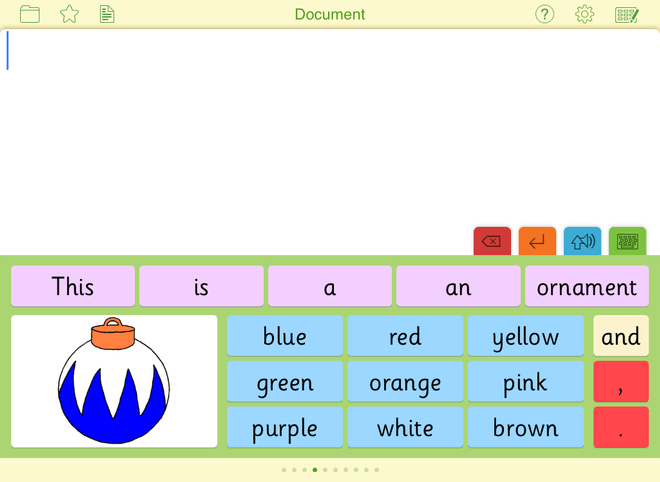Insert a comma with red key

click(x=620, y=382)
